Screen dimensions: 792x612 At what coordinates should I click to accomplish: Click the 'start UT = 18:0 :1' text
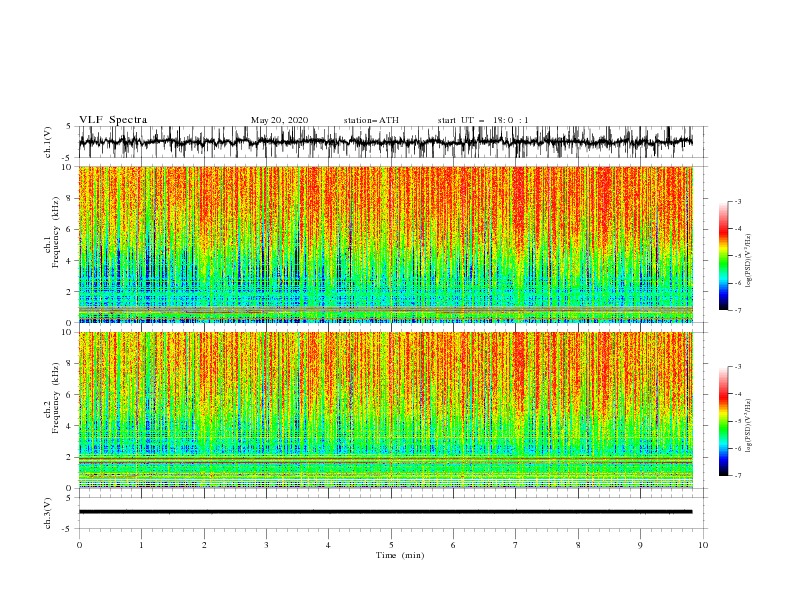tap(483, 120)
